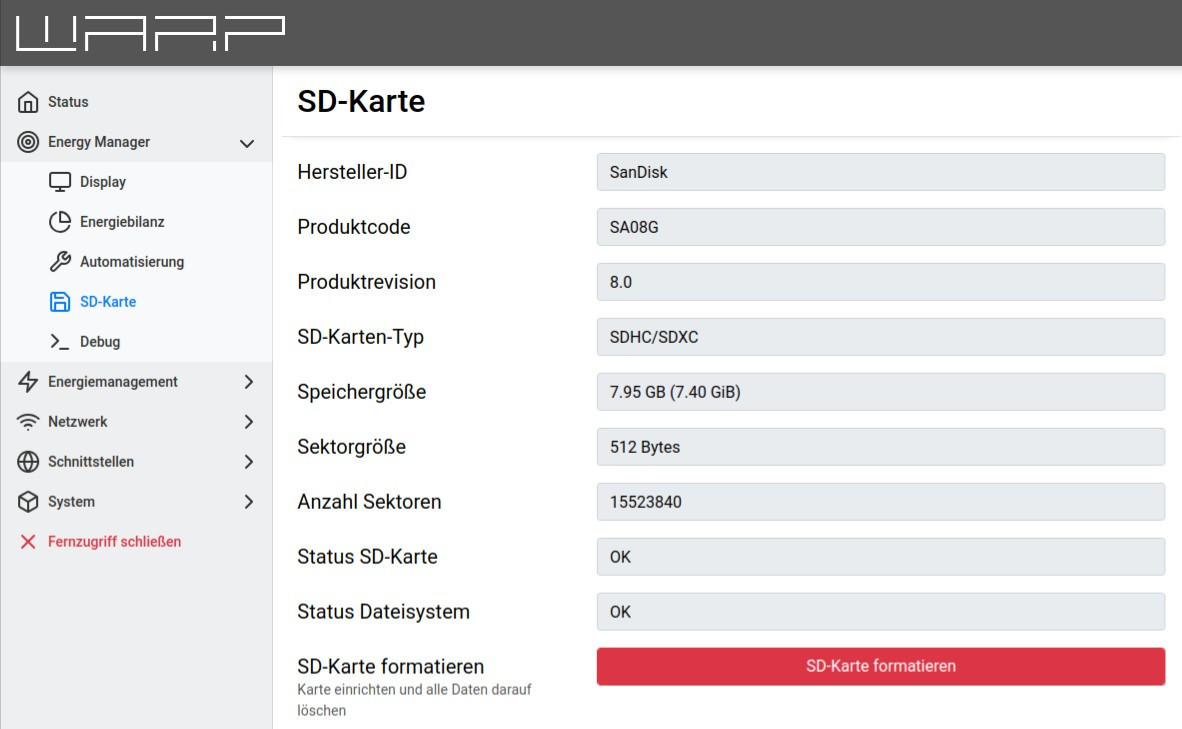Collapse the Energy Manager section chevron
Image resolution: width=1182 pixels, height=729 pixels.
(x=247, y=143)
